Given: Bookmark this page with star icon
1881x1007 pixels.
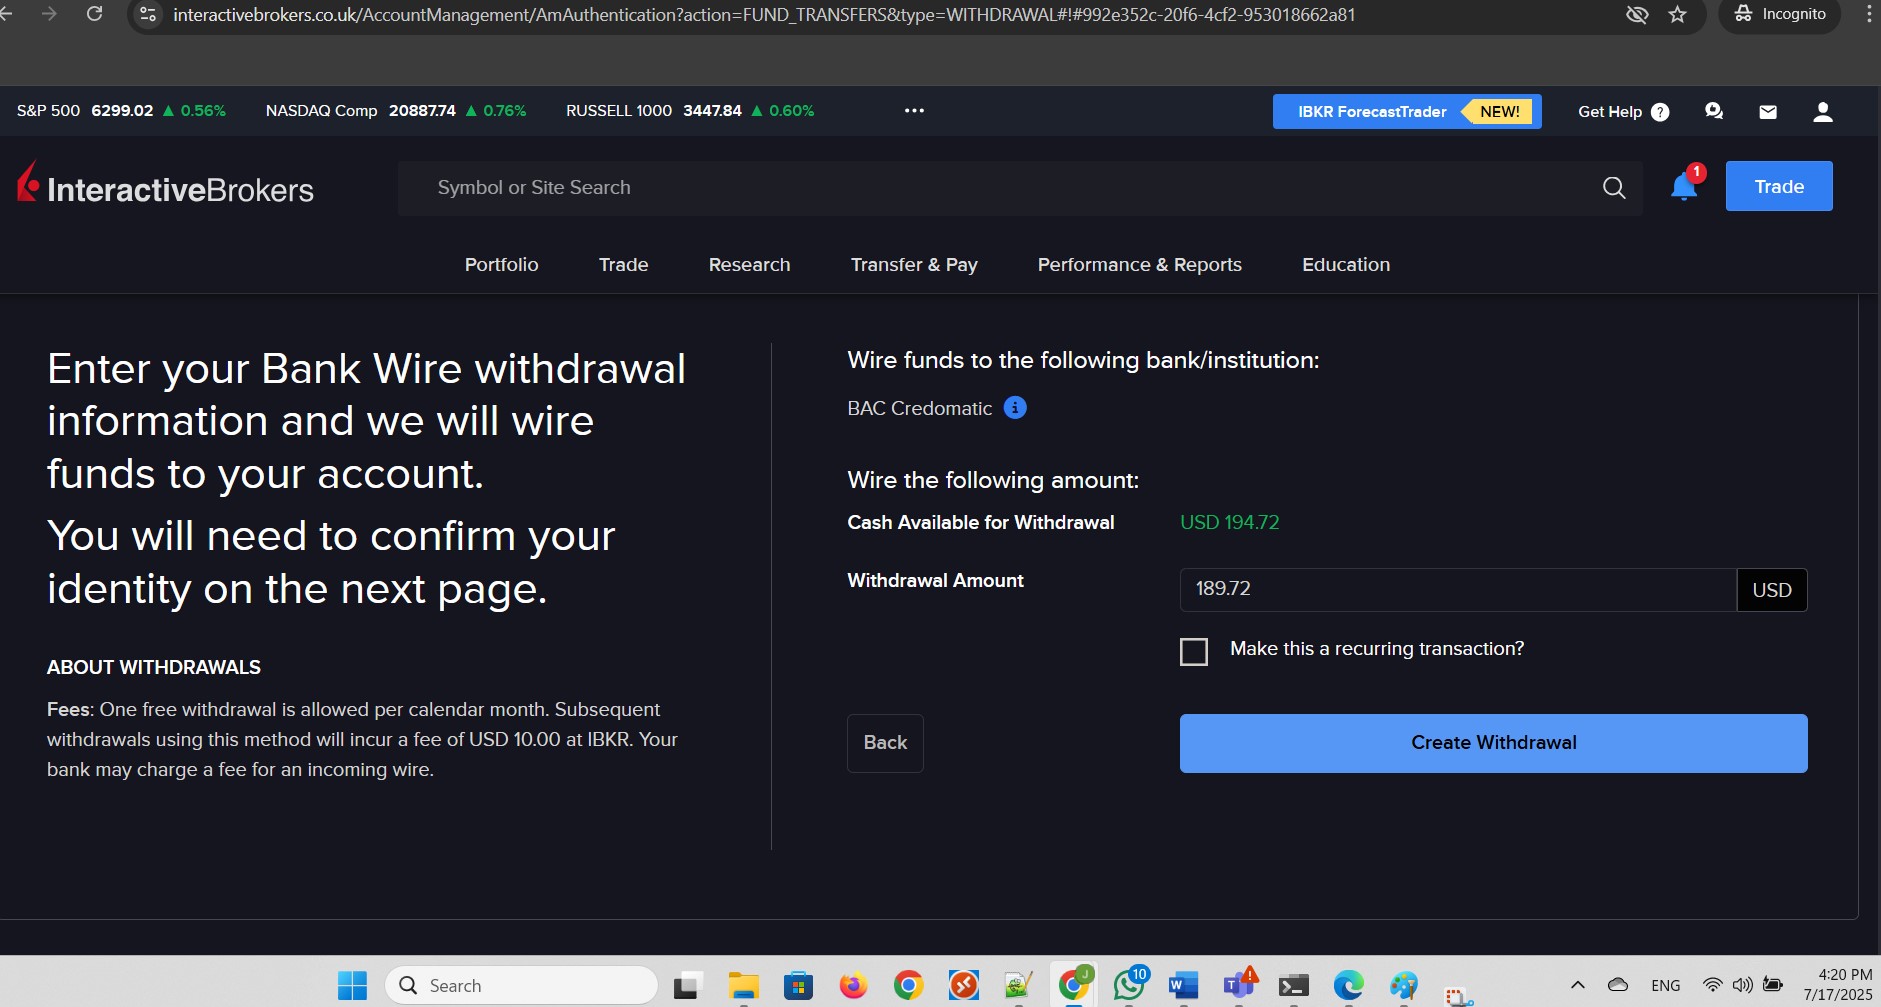Looking at the screenshot, I should coord(1678,14).
